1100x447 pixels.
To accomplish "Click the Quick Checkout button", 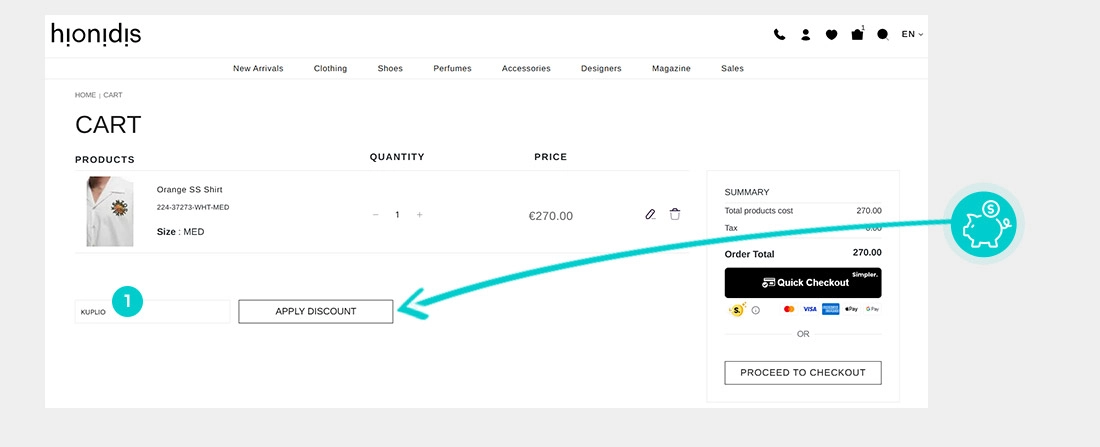I will point(803,283).
